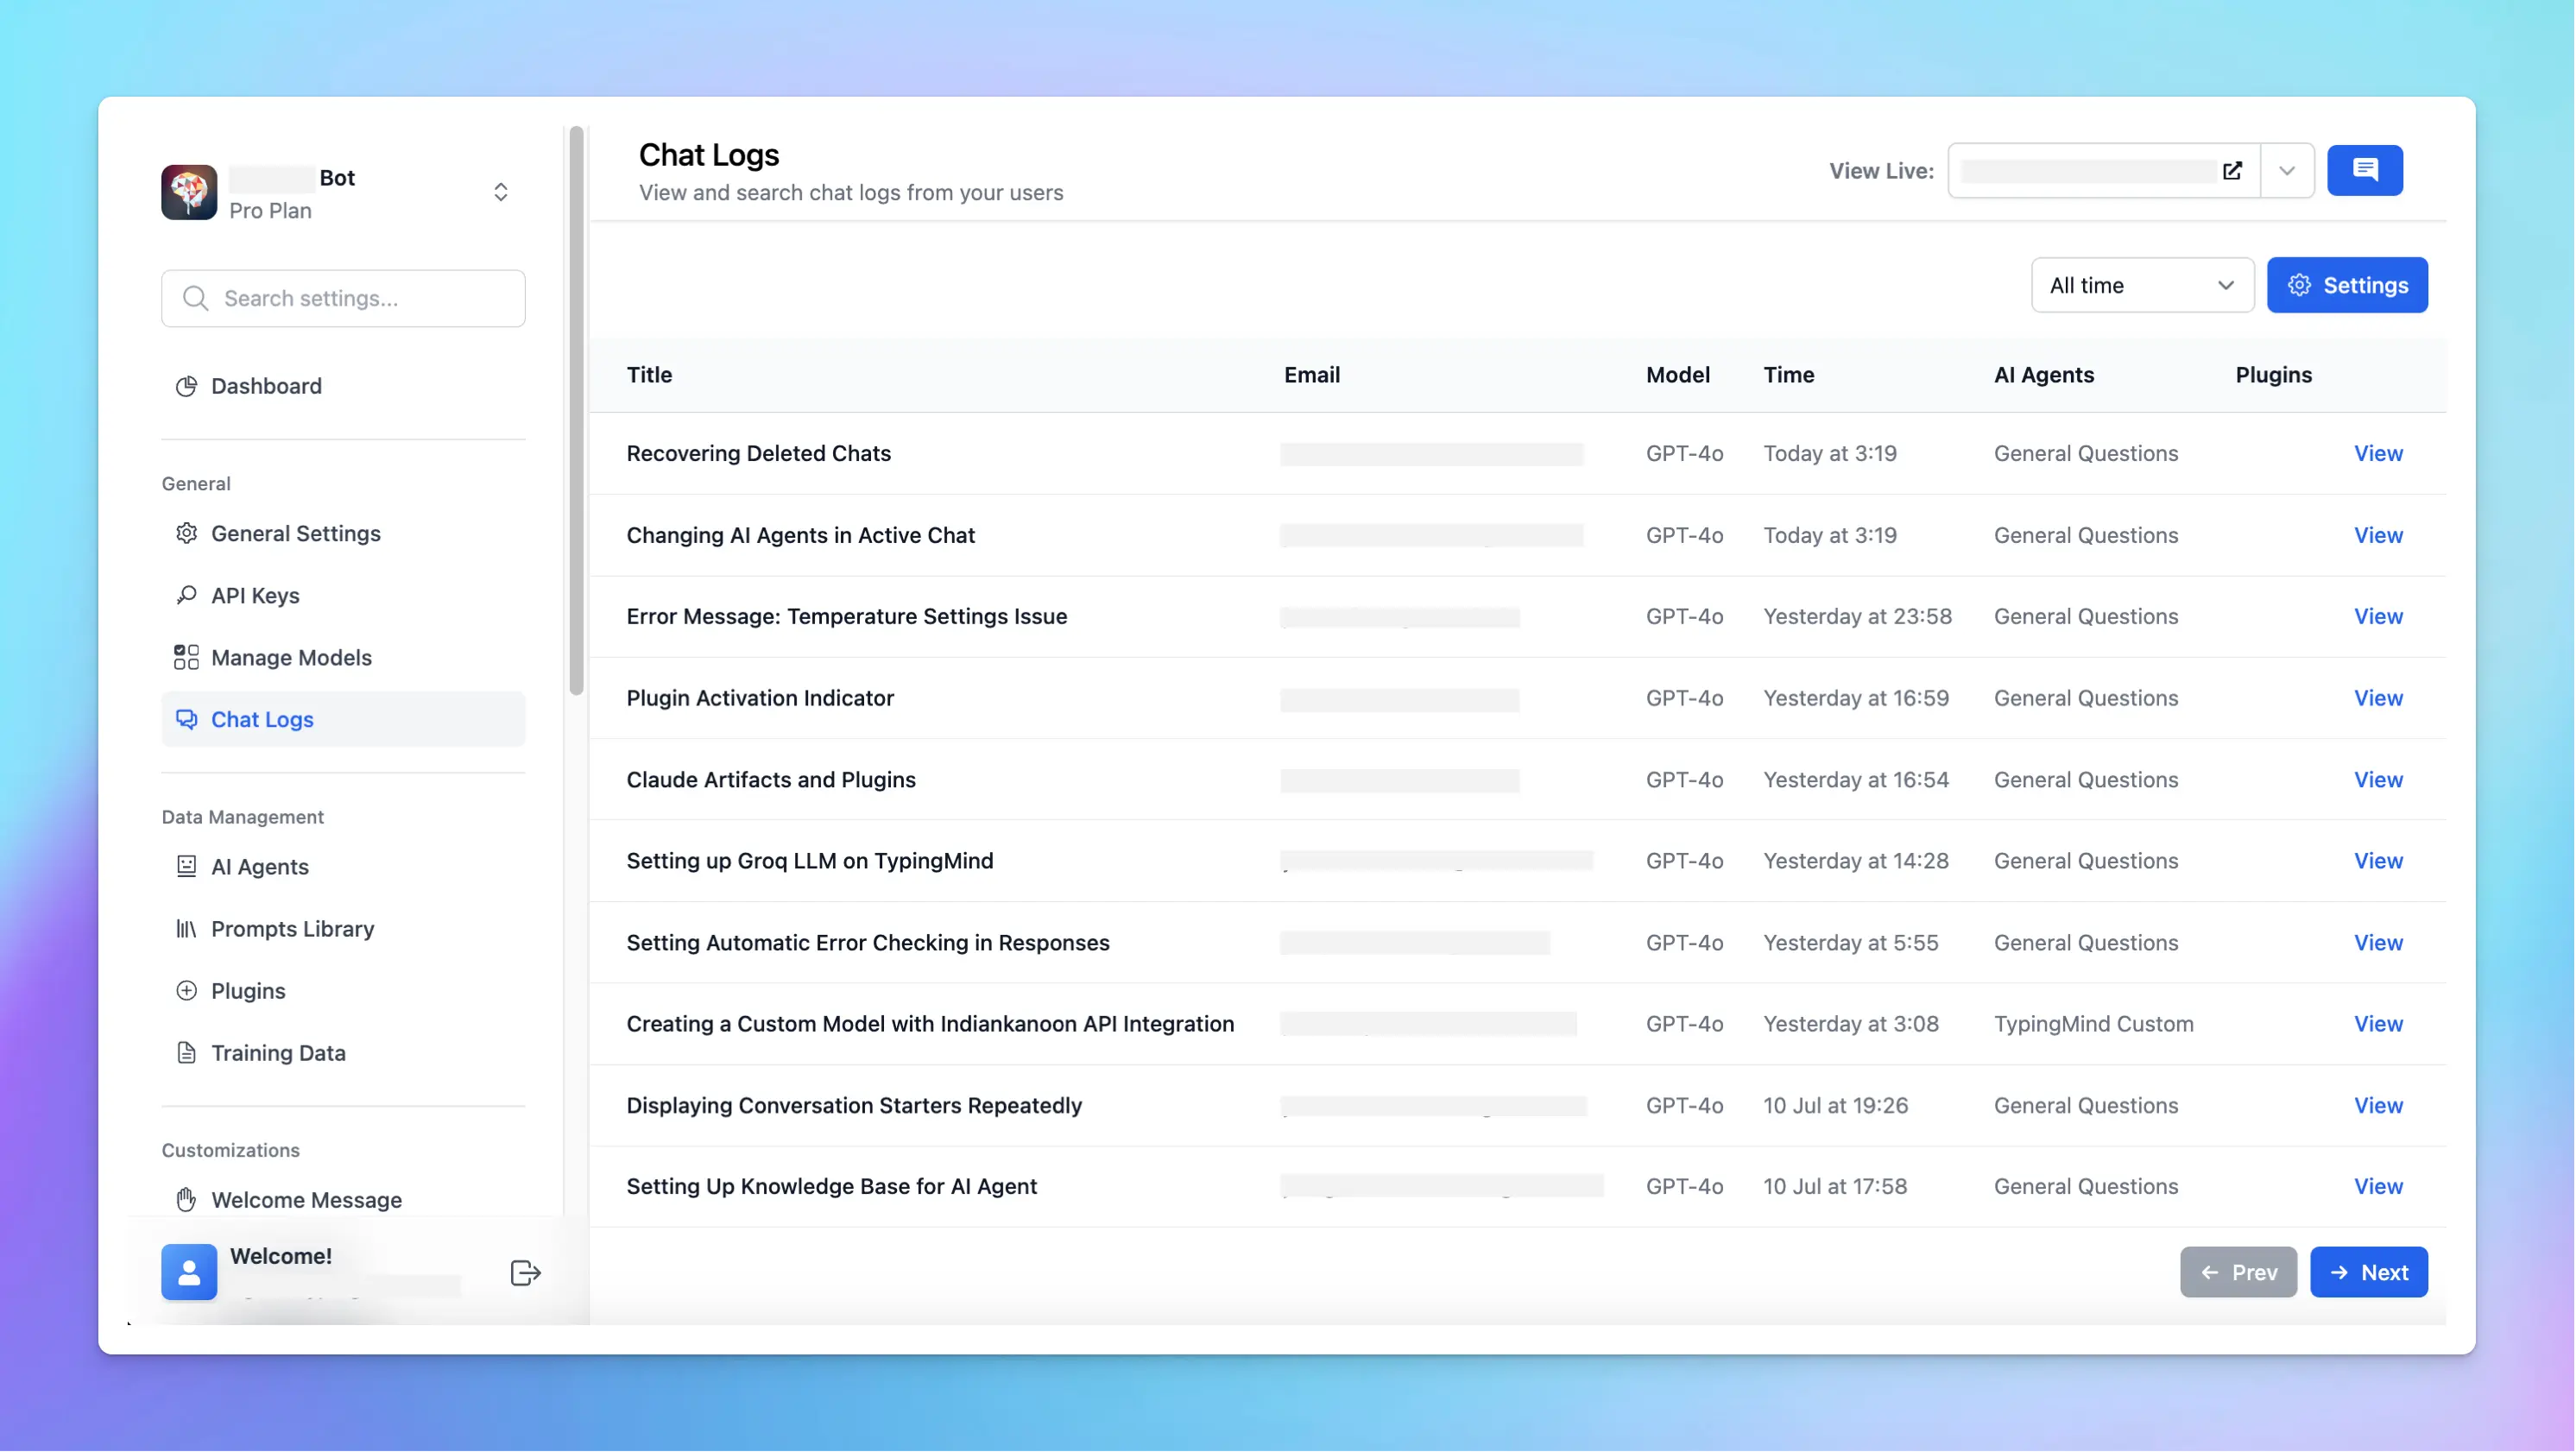Expand the View Live dropdown chevron
The width and height of the screenshot is (2576, 1452).
coord(2286,170)
